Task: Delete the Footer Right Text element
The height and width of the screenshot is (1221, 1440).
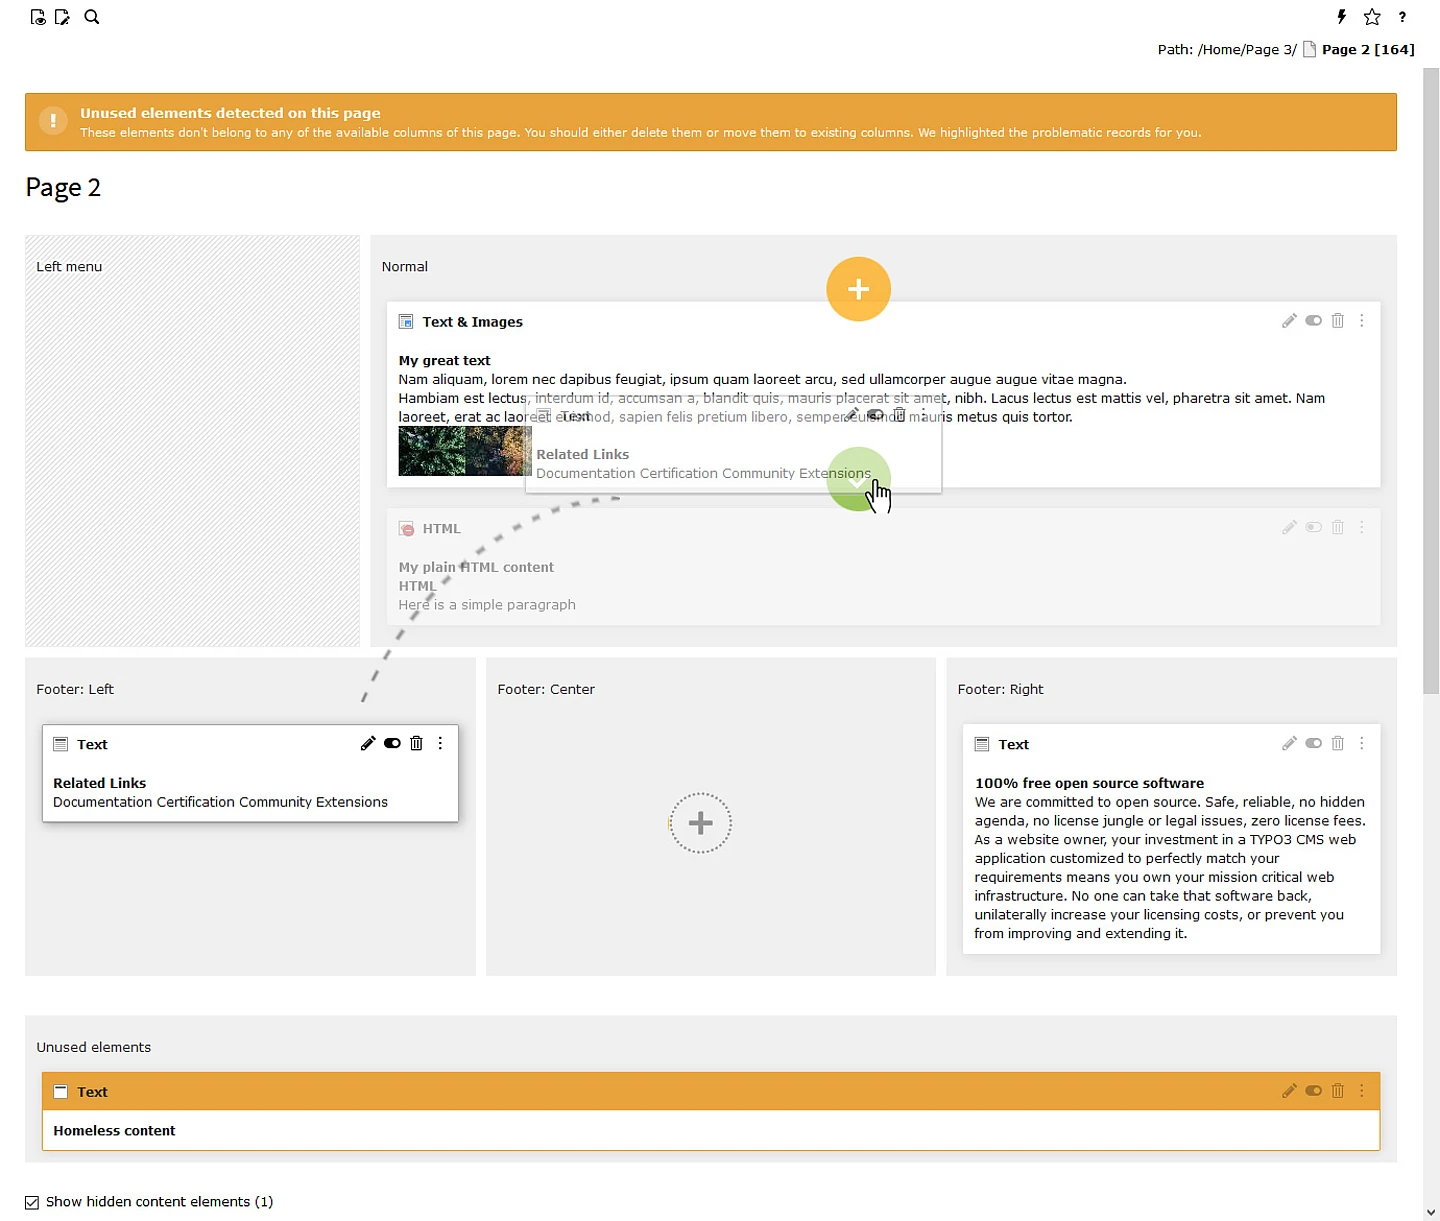Action: pyautogui.click(x=1337, y=743)
